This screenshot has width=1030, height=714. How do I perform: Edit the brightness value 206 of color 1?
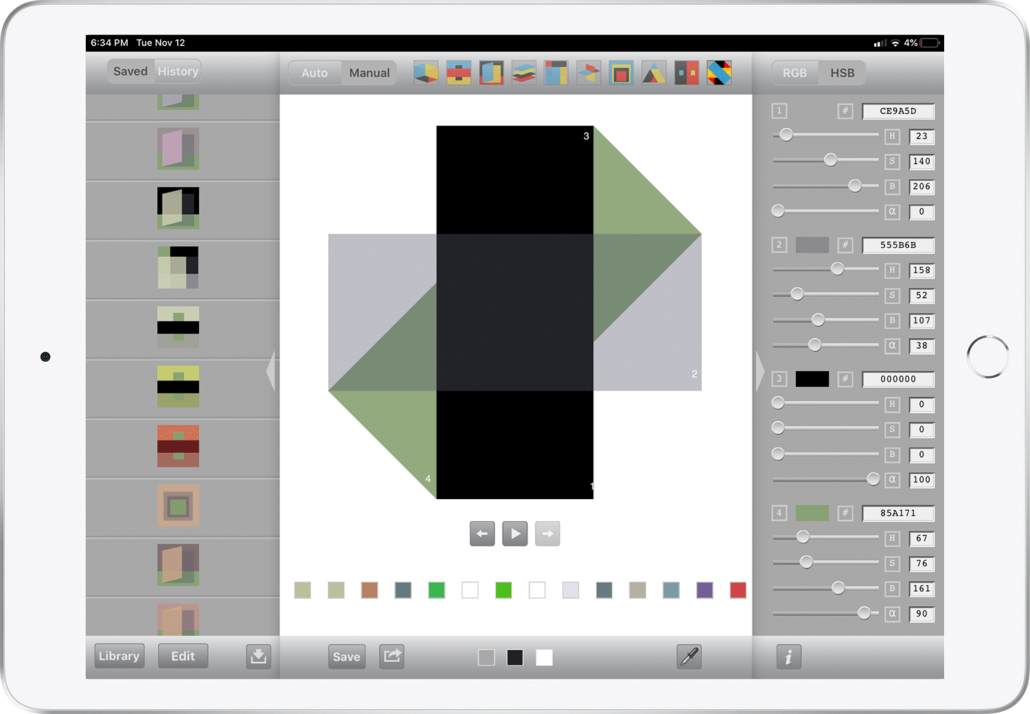[x=922, y=187]
